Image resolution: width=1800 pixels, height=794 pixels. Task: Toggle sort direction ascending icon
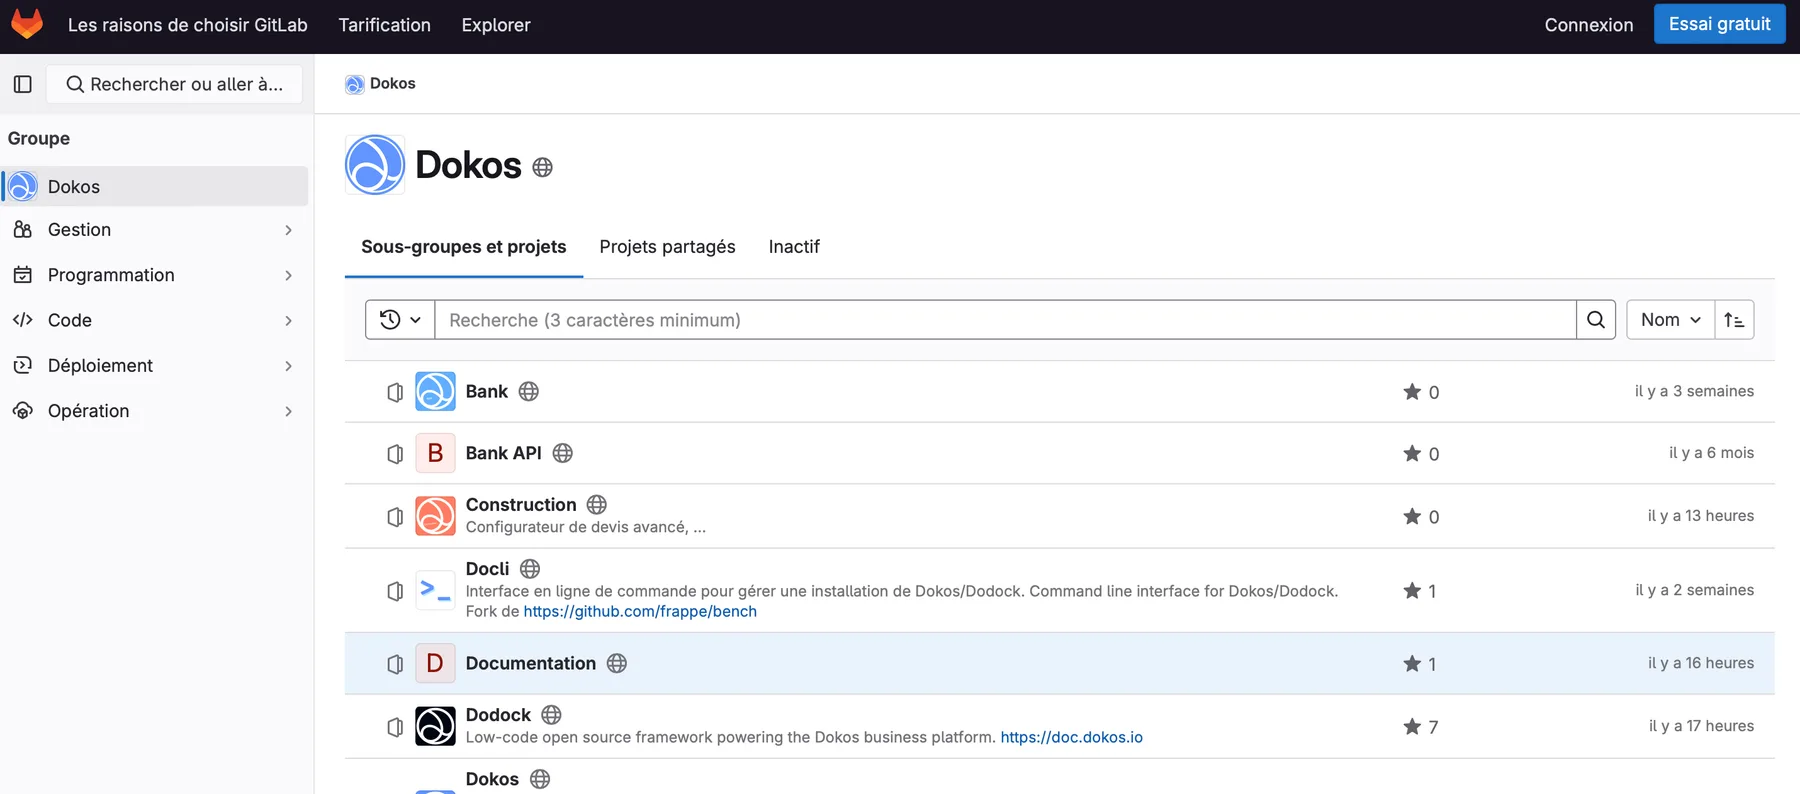[1734, 320]
